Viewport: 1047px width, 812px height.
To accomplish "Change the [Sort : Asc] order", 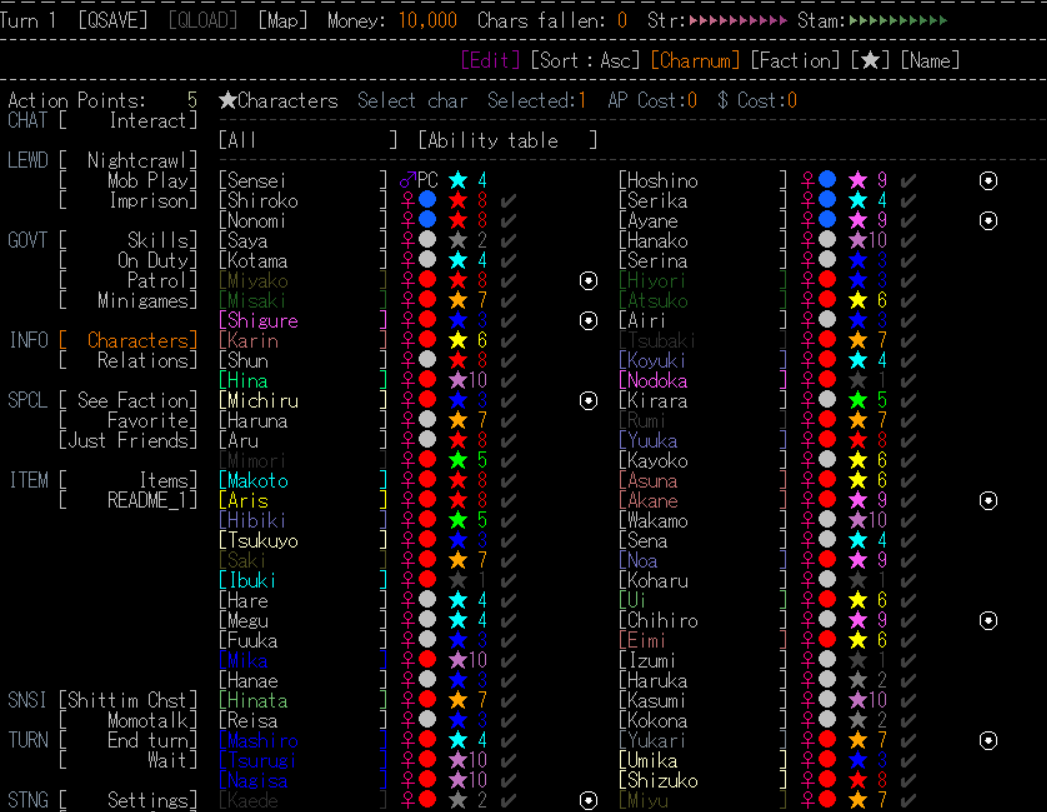I will pos(586,61).
